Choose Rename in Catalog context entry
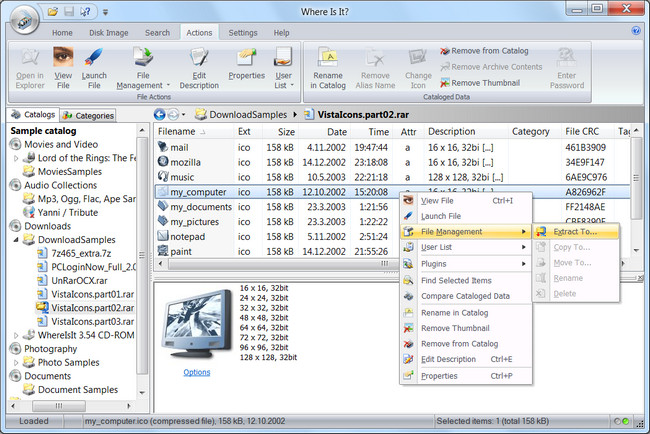The width and height of the screenshot is (650, 434). (x=466, y=313)
